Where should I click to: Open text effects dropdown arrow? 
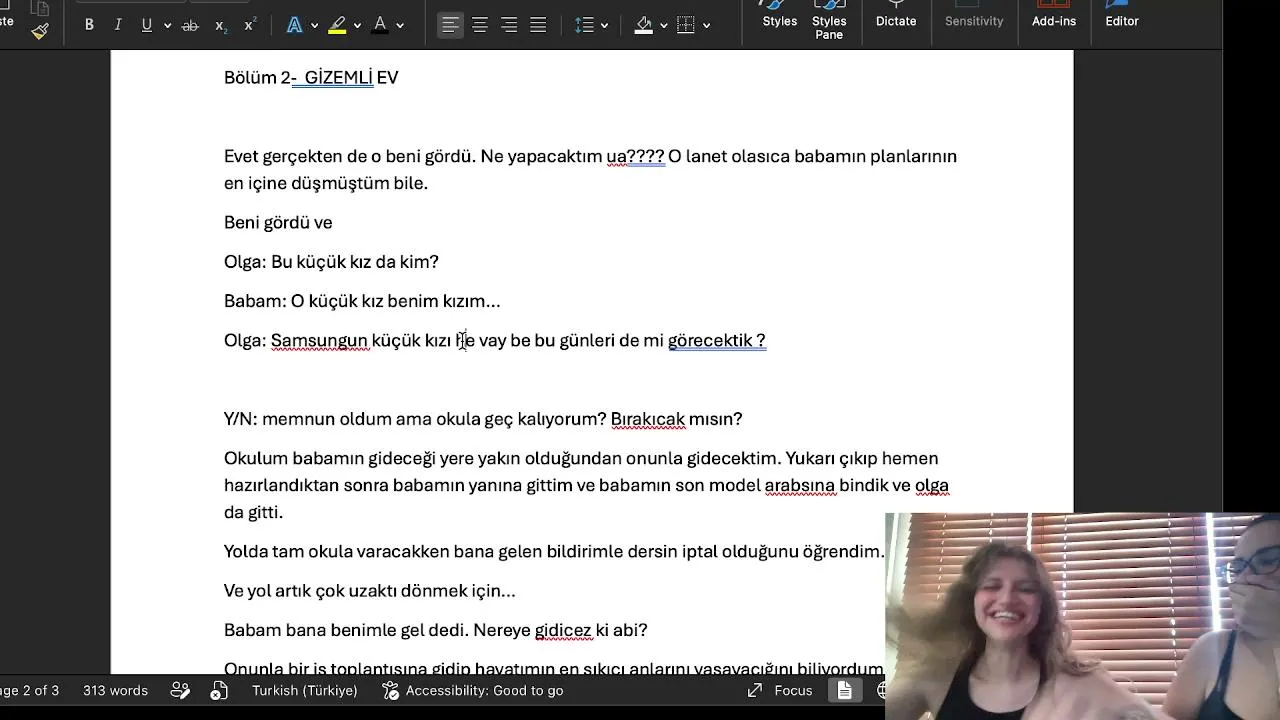(x=314, y=26)
